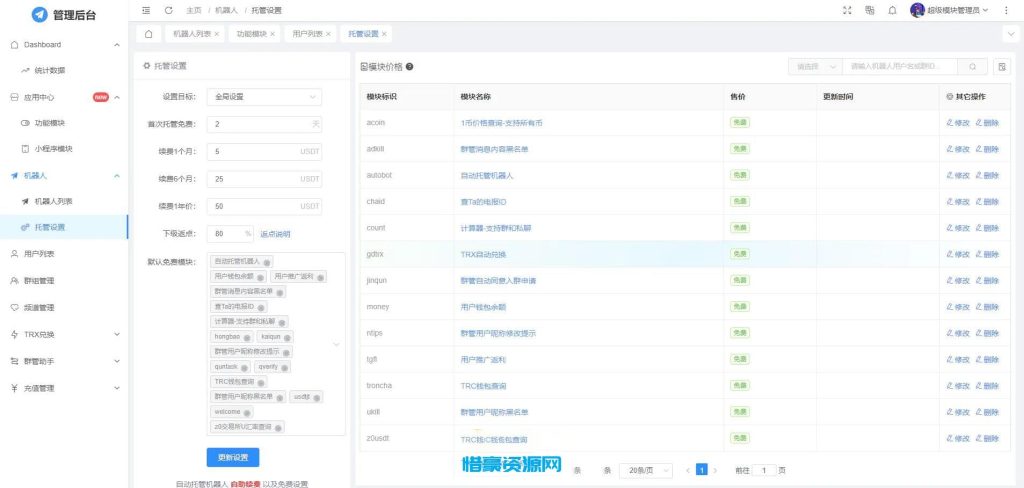Click the search magnifier in 模块价格 panel

coord(973,67)
